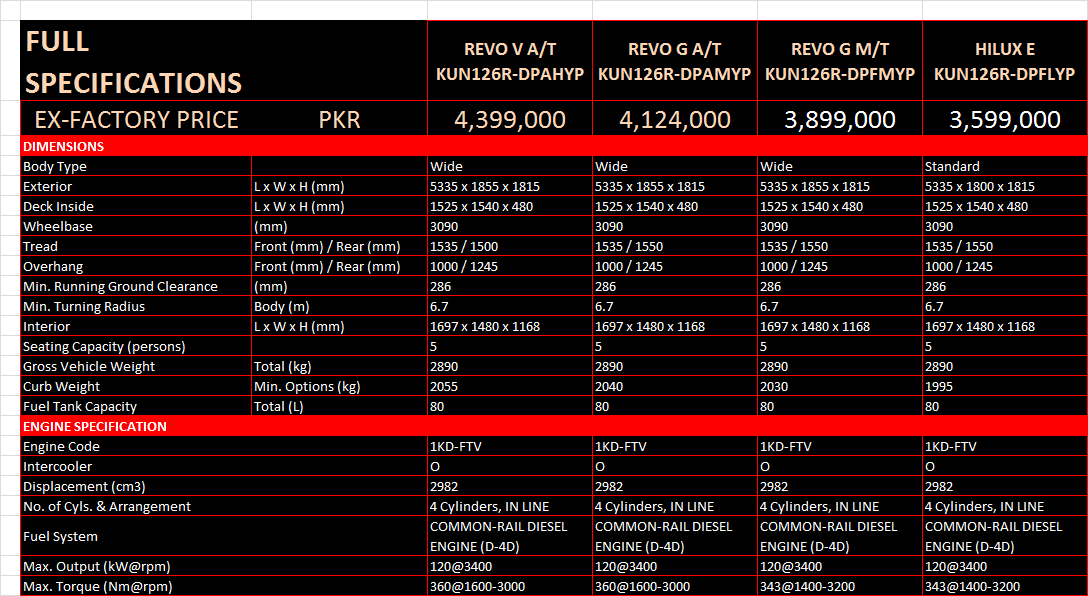Screen dimensions: 1088x596
Task: Select the Tread row label
Action: [x=136, y=246]
